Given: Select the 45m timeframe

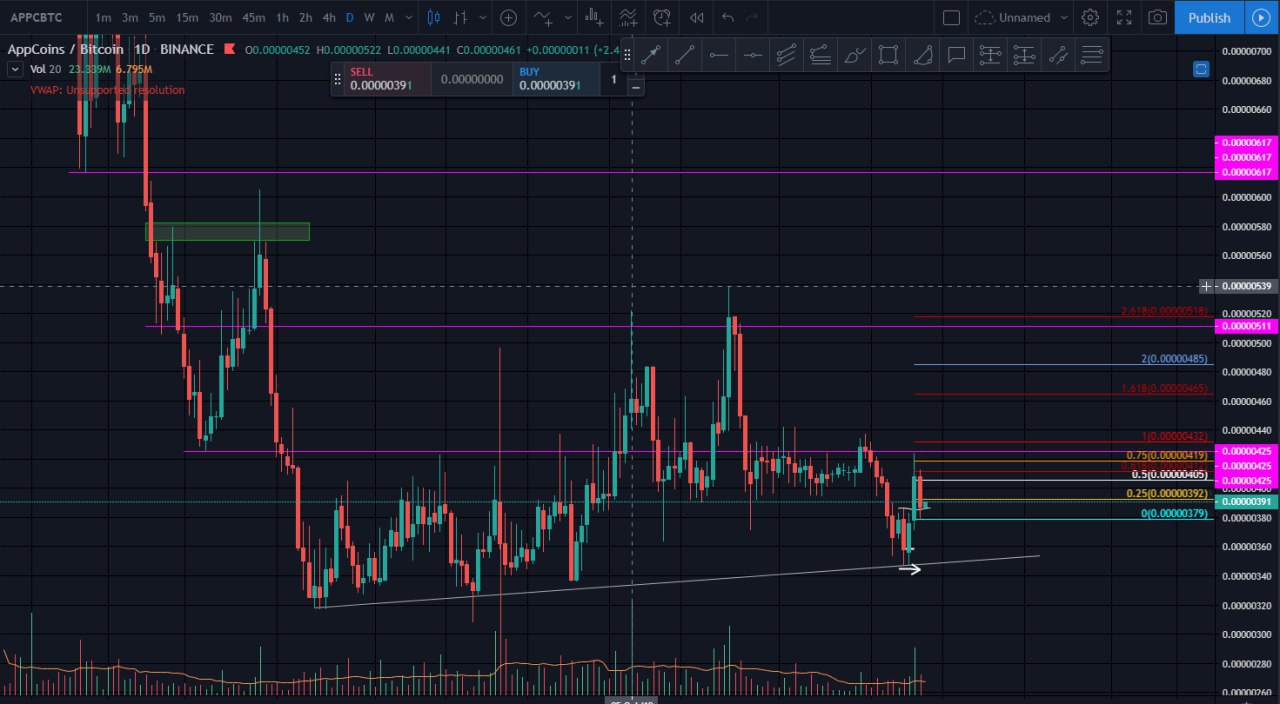Looking at the screenshot, I should (x=254, y=17).
